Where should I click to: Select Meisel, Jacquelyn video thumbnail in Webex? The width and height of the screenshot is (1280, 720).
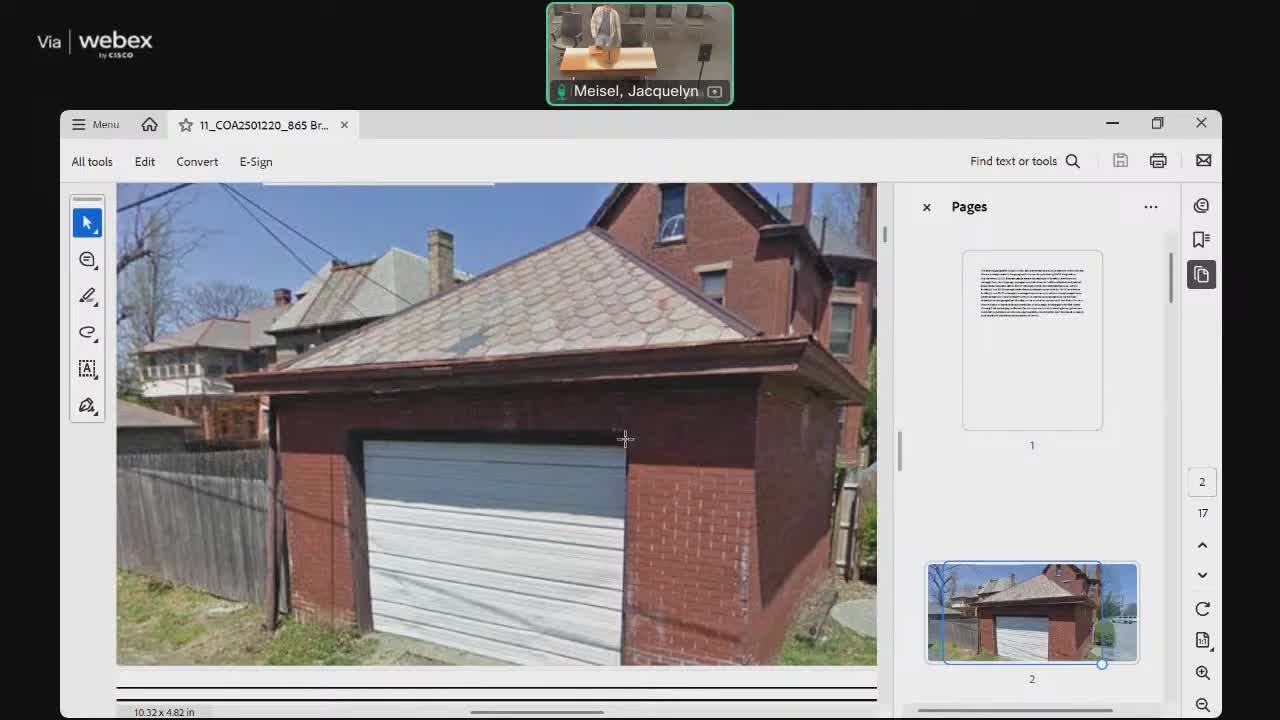tap(640, 54)
